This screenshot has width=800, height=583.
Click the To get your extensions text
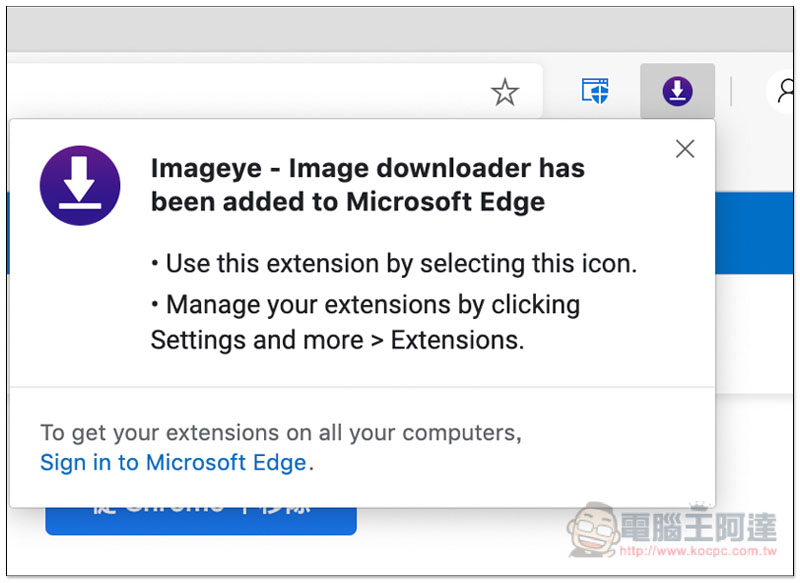[281, 433]
